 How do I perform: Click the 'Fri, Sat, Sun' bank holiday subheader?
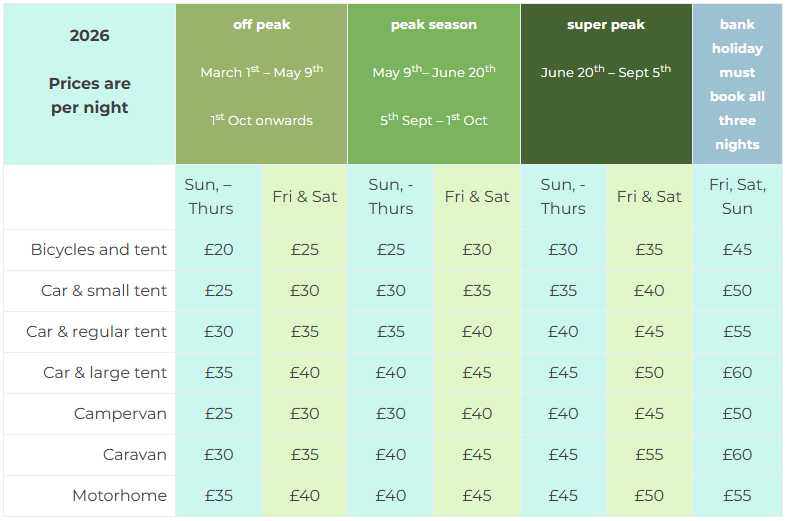click(737, 197)
